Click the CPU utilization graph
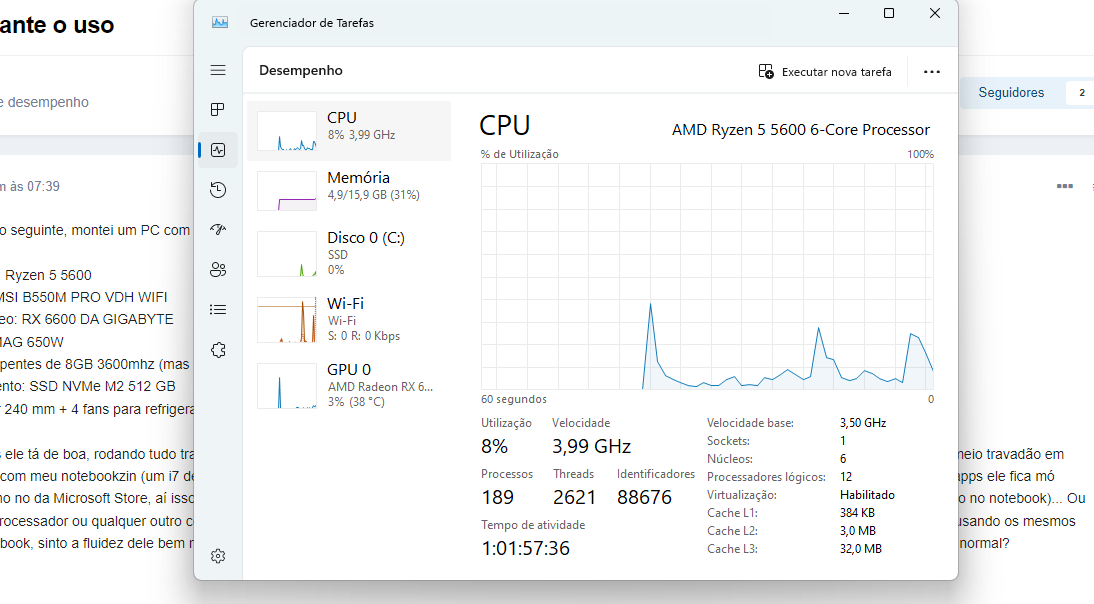The height and width of the screenshot is (604, 1094). point(707,276)
